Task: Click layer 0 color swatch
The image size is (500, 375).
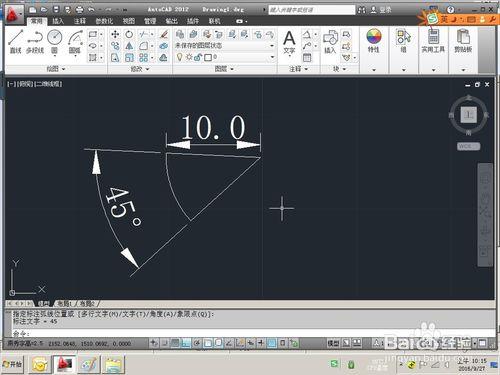Action: point(208,57)
